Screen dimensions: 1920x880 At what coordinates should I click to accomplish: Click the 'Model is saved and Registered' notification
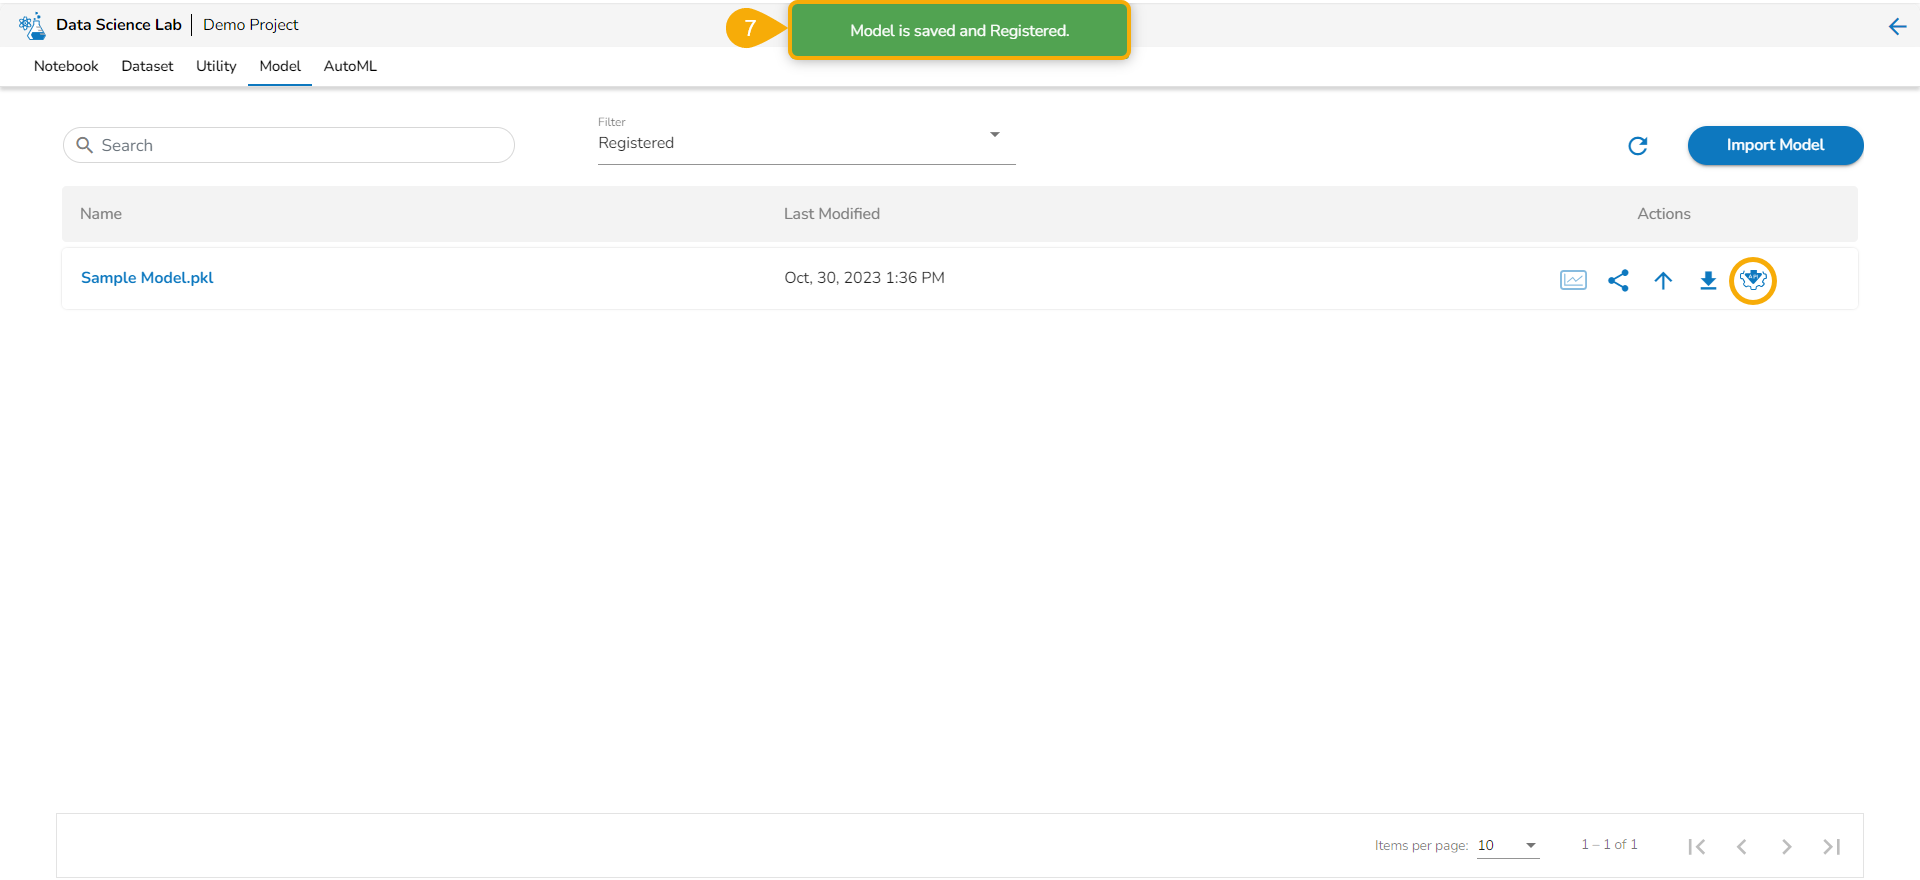959,31
